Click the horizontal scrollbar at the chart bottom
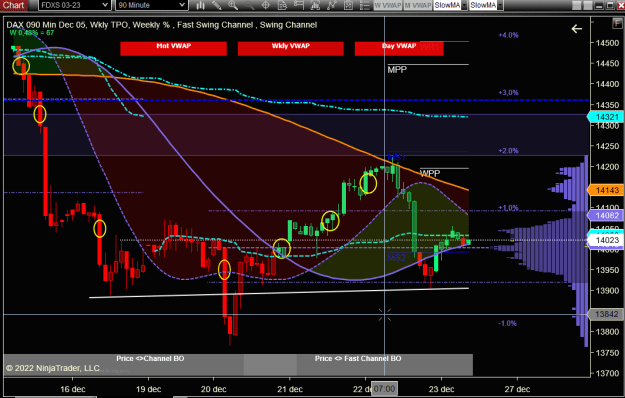The image size is (625, 398). pyautogui.click(x=56, y=396)
